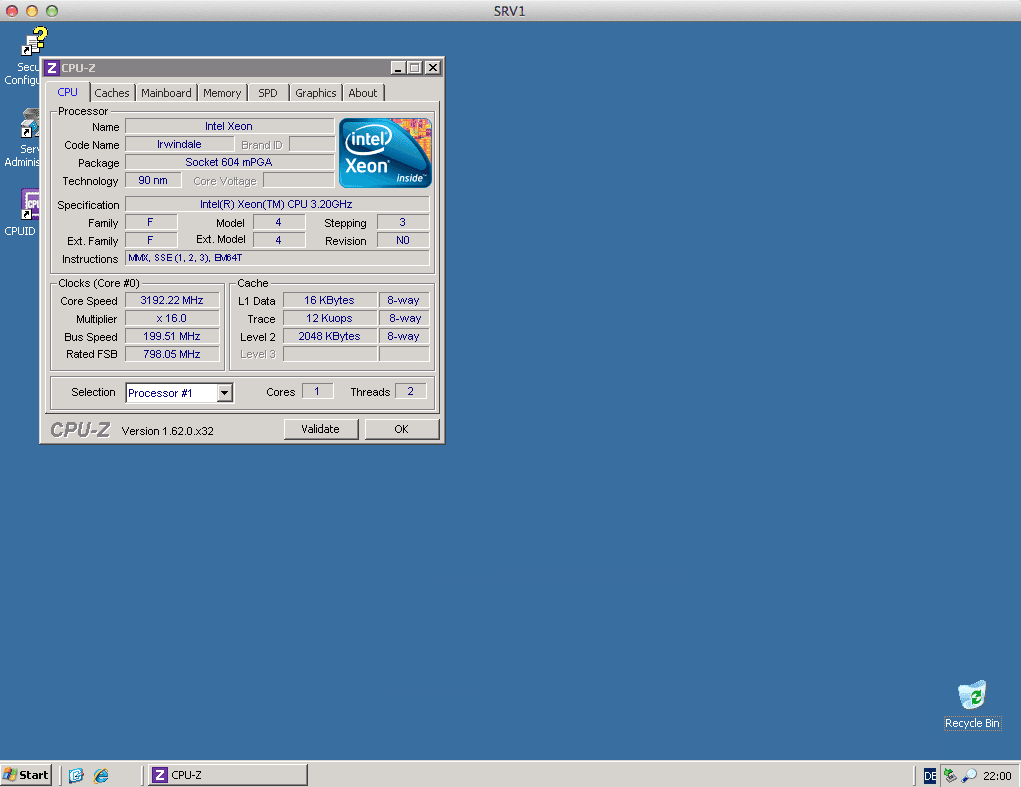Click the Intel Xeon inside logo
Viewport: 1021px width, 787px height.
click(x=385, y=153)
